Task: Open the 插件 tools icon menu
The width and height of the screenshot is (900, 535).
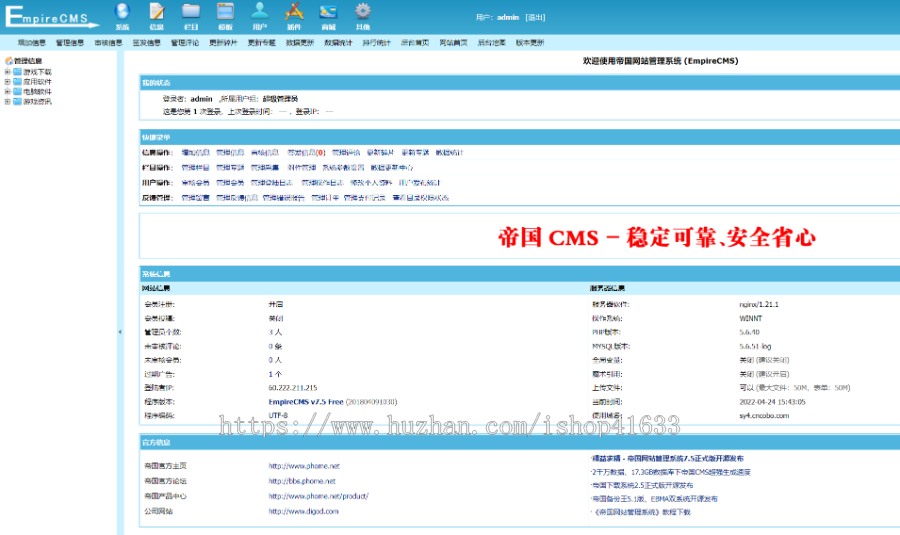Action: (294, 16)
